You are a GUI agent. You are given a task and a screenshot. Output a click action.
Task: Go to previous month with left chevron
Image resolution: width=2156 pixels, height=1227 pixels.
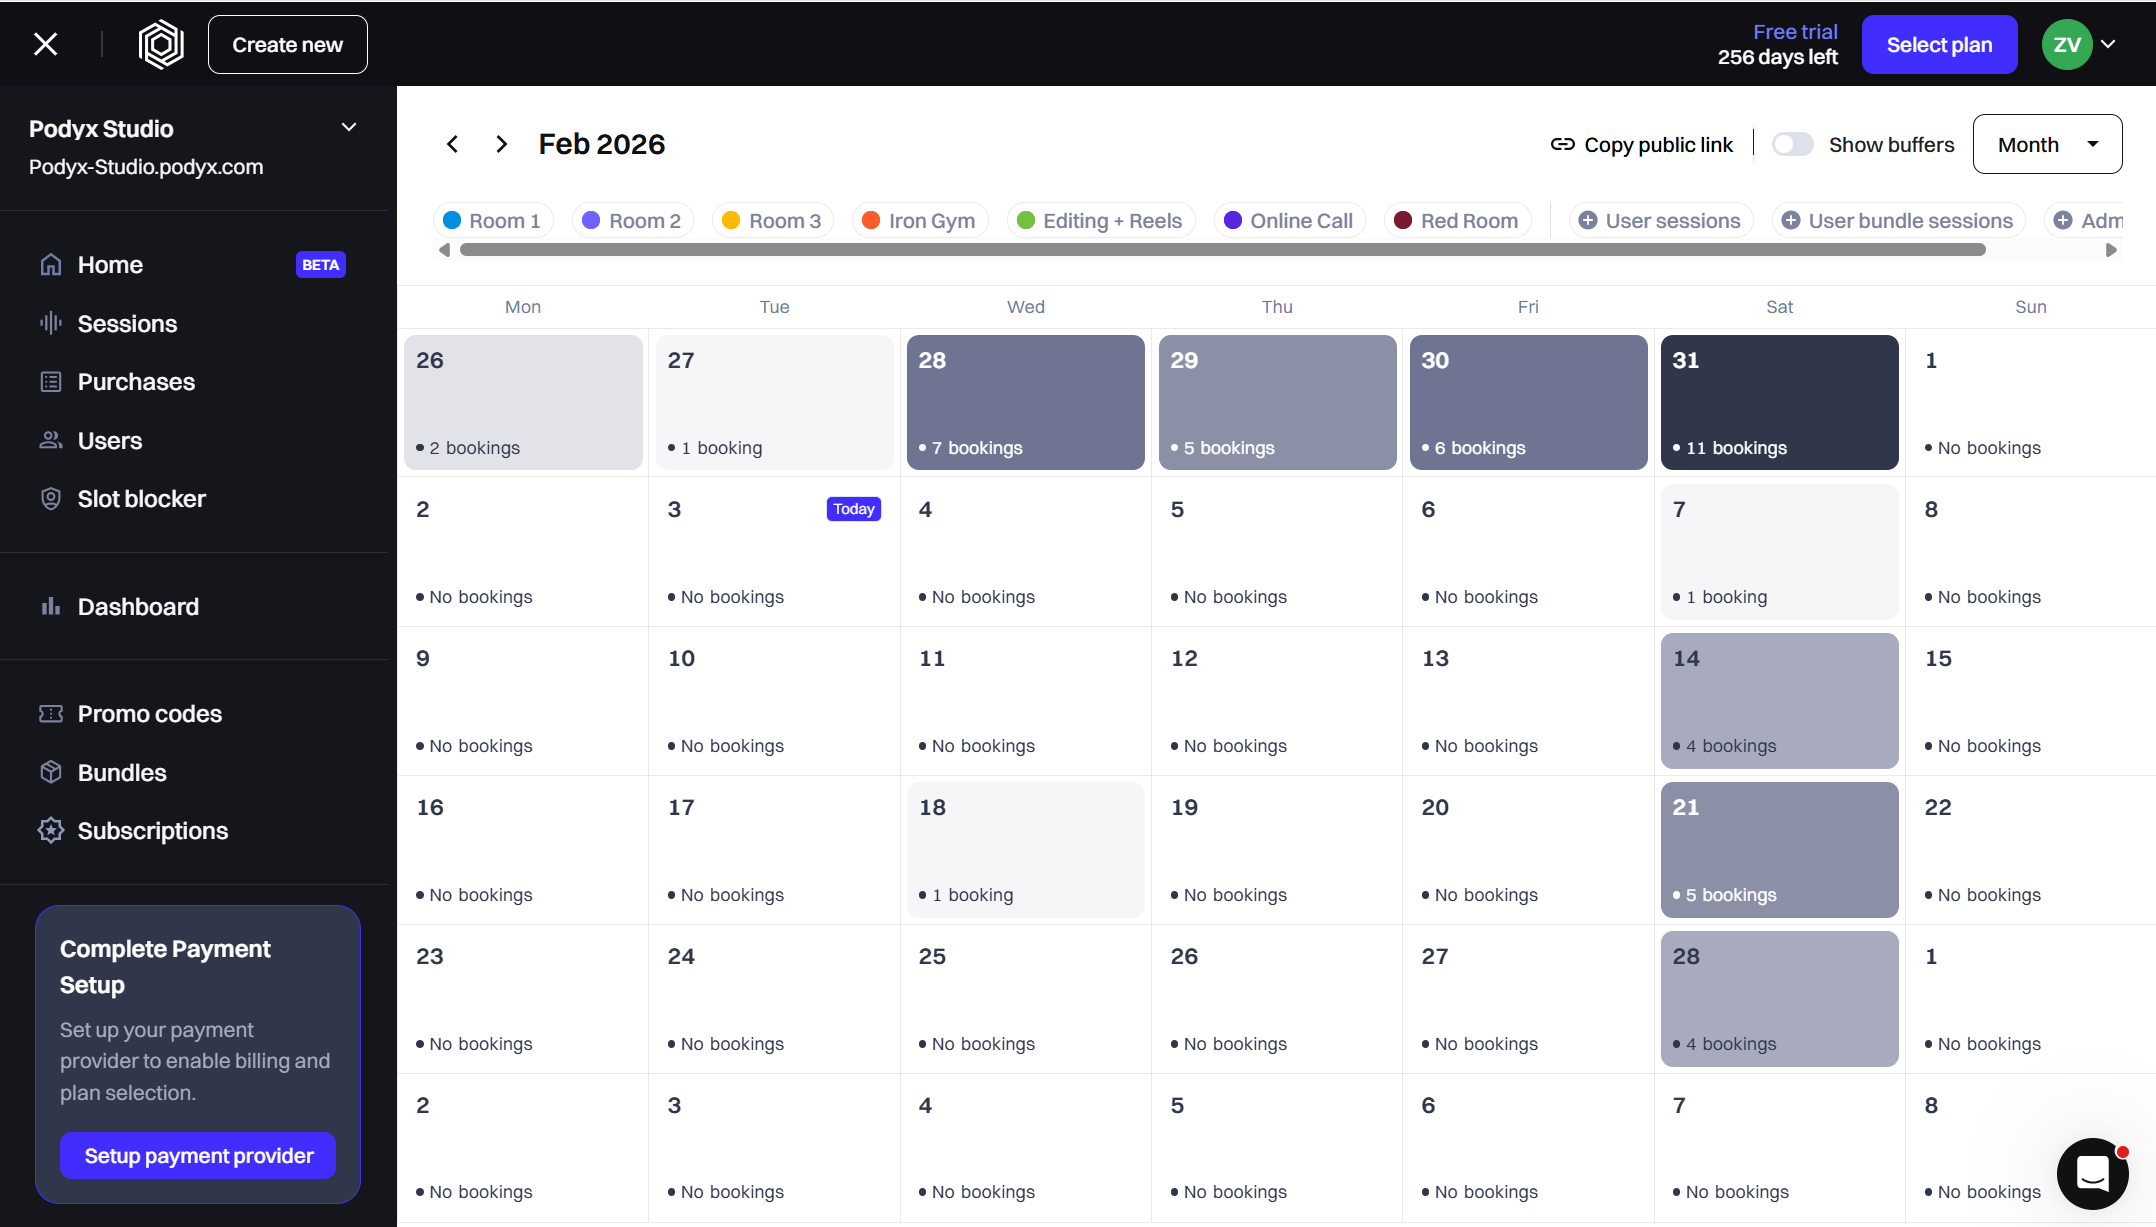[452, 144]
